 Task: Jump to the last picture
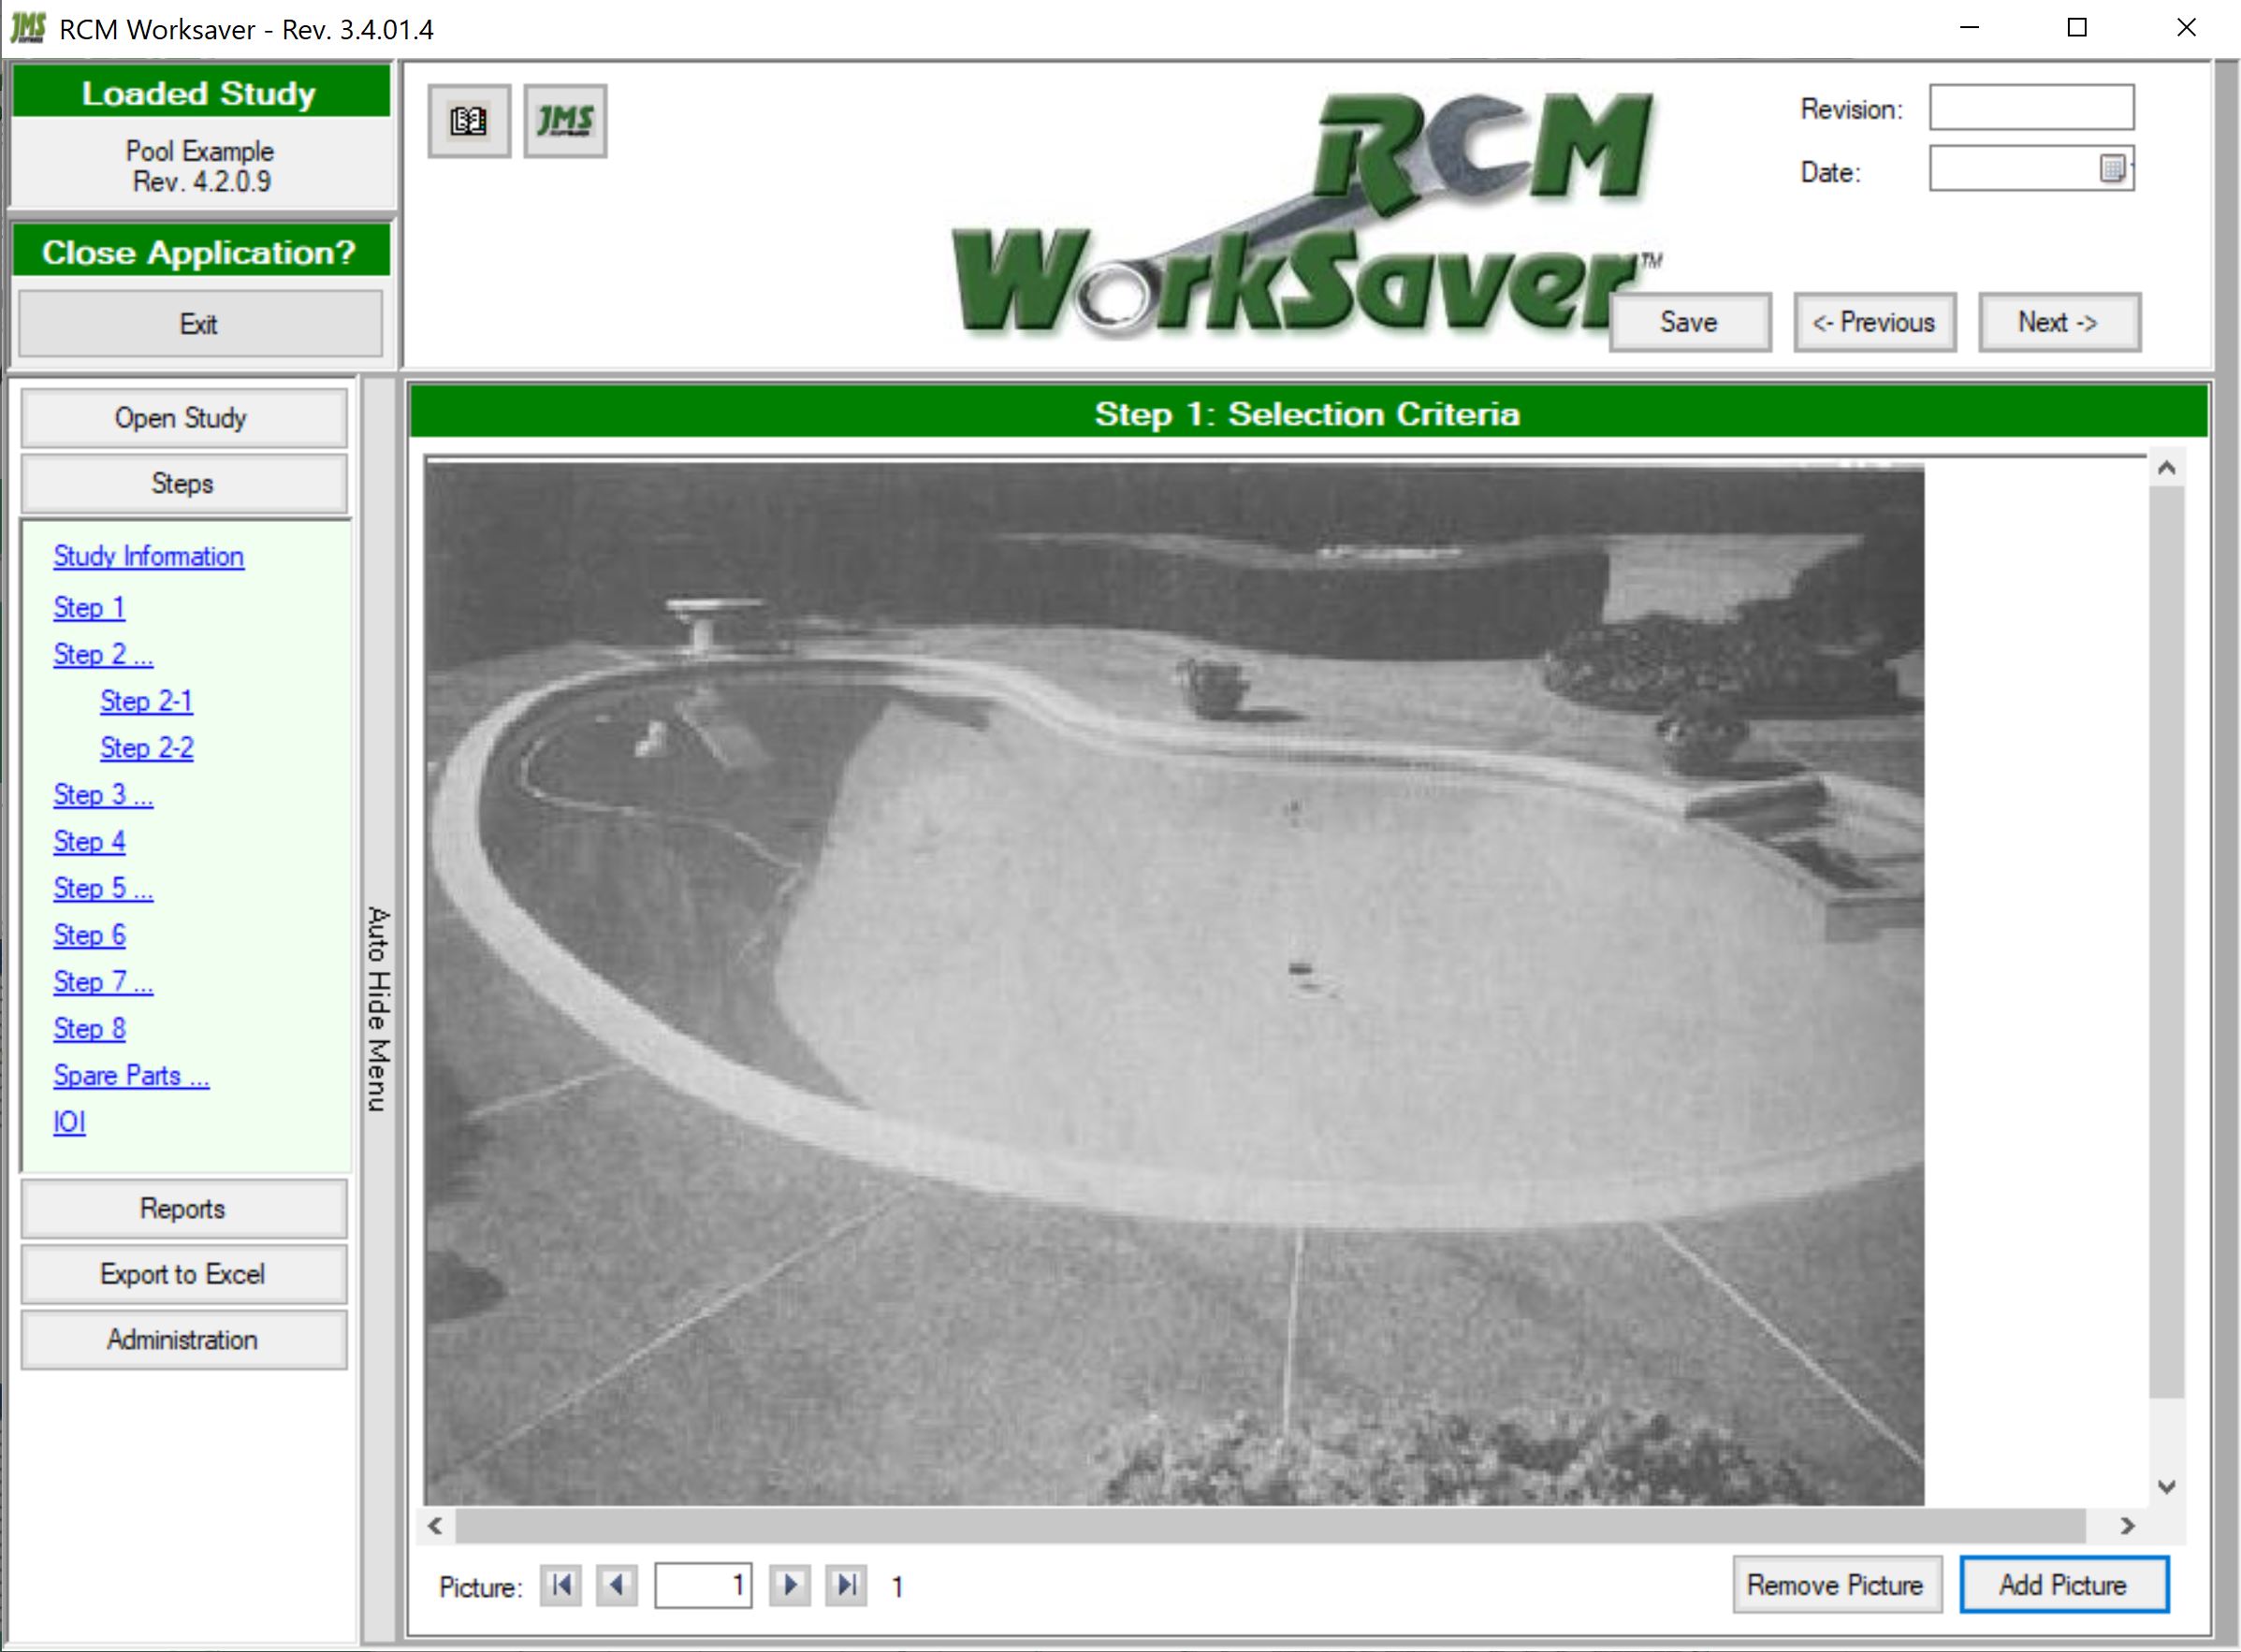pyautogui.click(x=847, y=1585)
